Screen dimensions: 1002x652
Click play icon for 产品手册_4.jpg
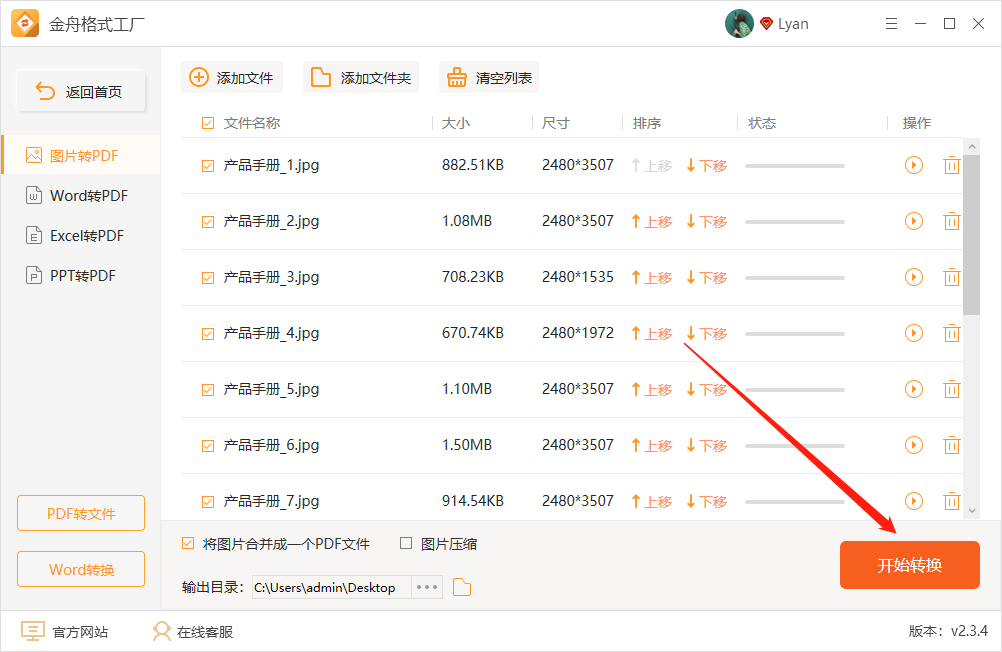tap(914, 333)
